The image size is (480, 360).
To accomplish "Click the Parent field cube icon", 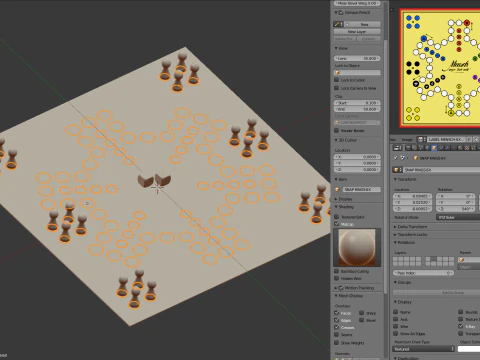I will [461, 259].
